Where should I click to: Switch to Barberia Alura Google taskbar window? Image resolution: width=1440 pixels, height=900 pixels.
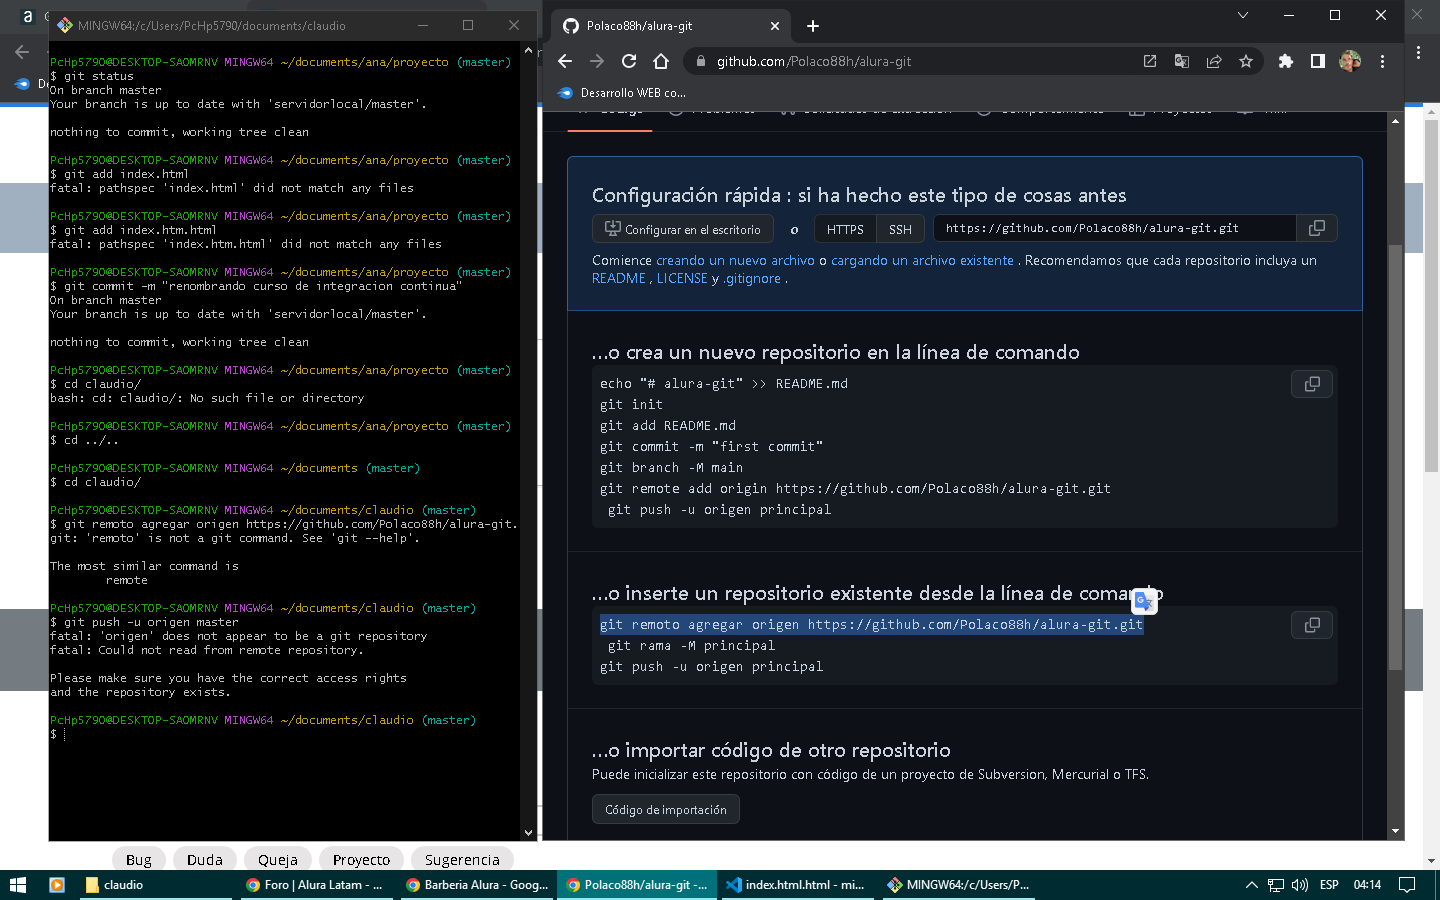tap(477, 885)
